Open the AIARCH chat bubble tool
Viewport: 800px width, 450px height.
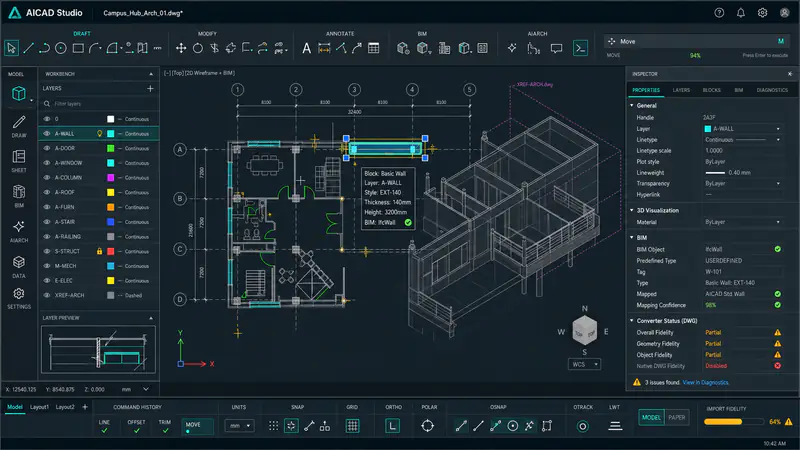[556, 48]
